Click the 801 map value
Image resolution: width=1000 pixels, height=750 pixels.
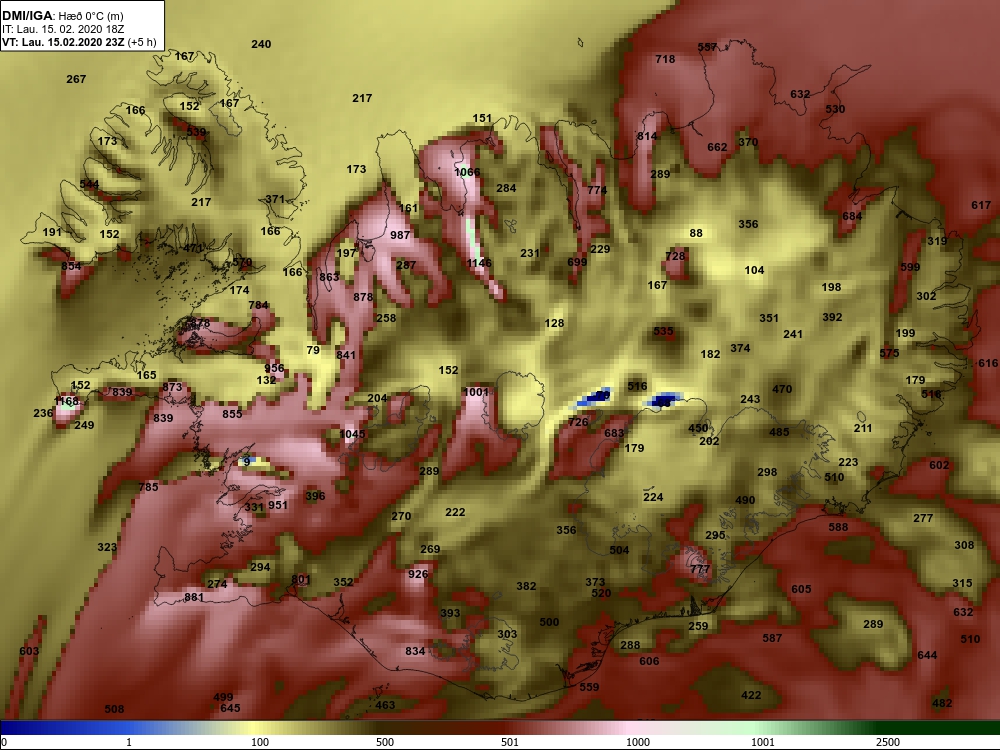tap(300, 580)
